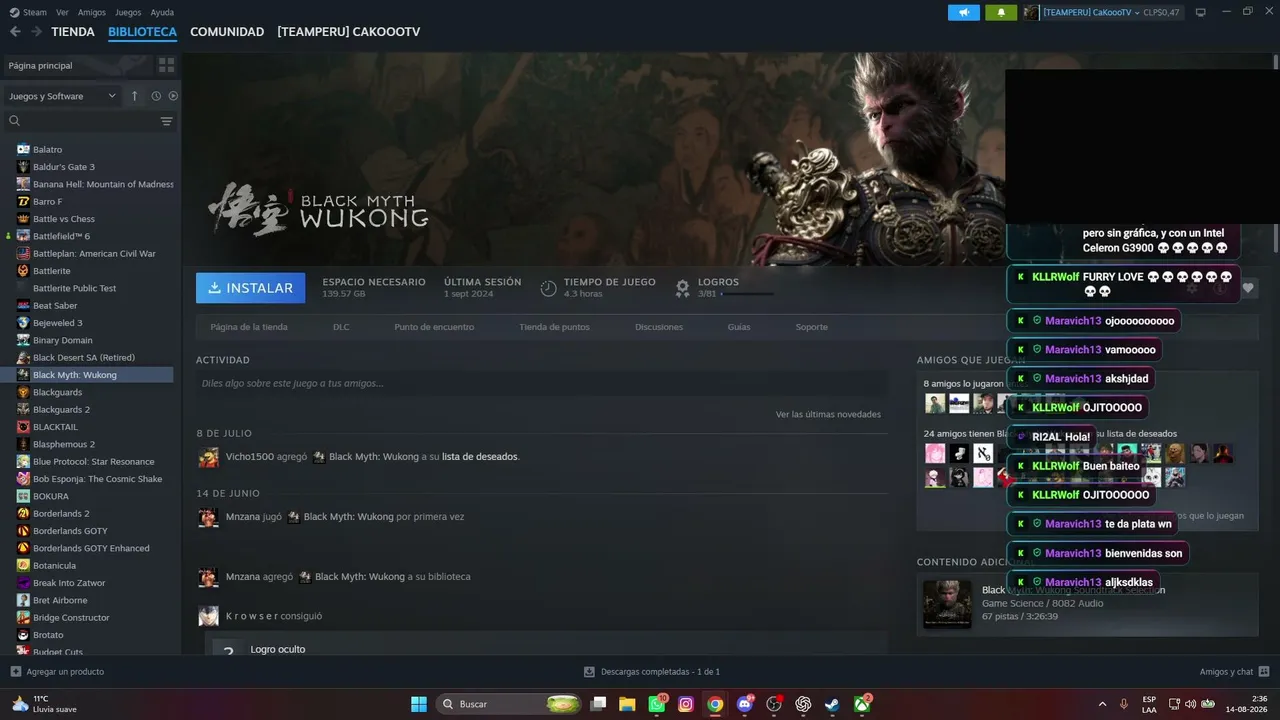Click the BLACKTAIL game icon

pos(23,427)
